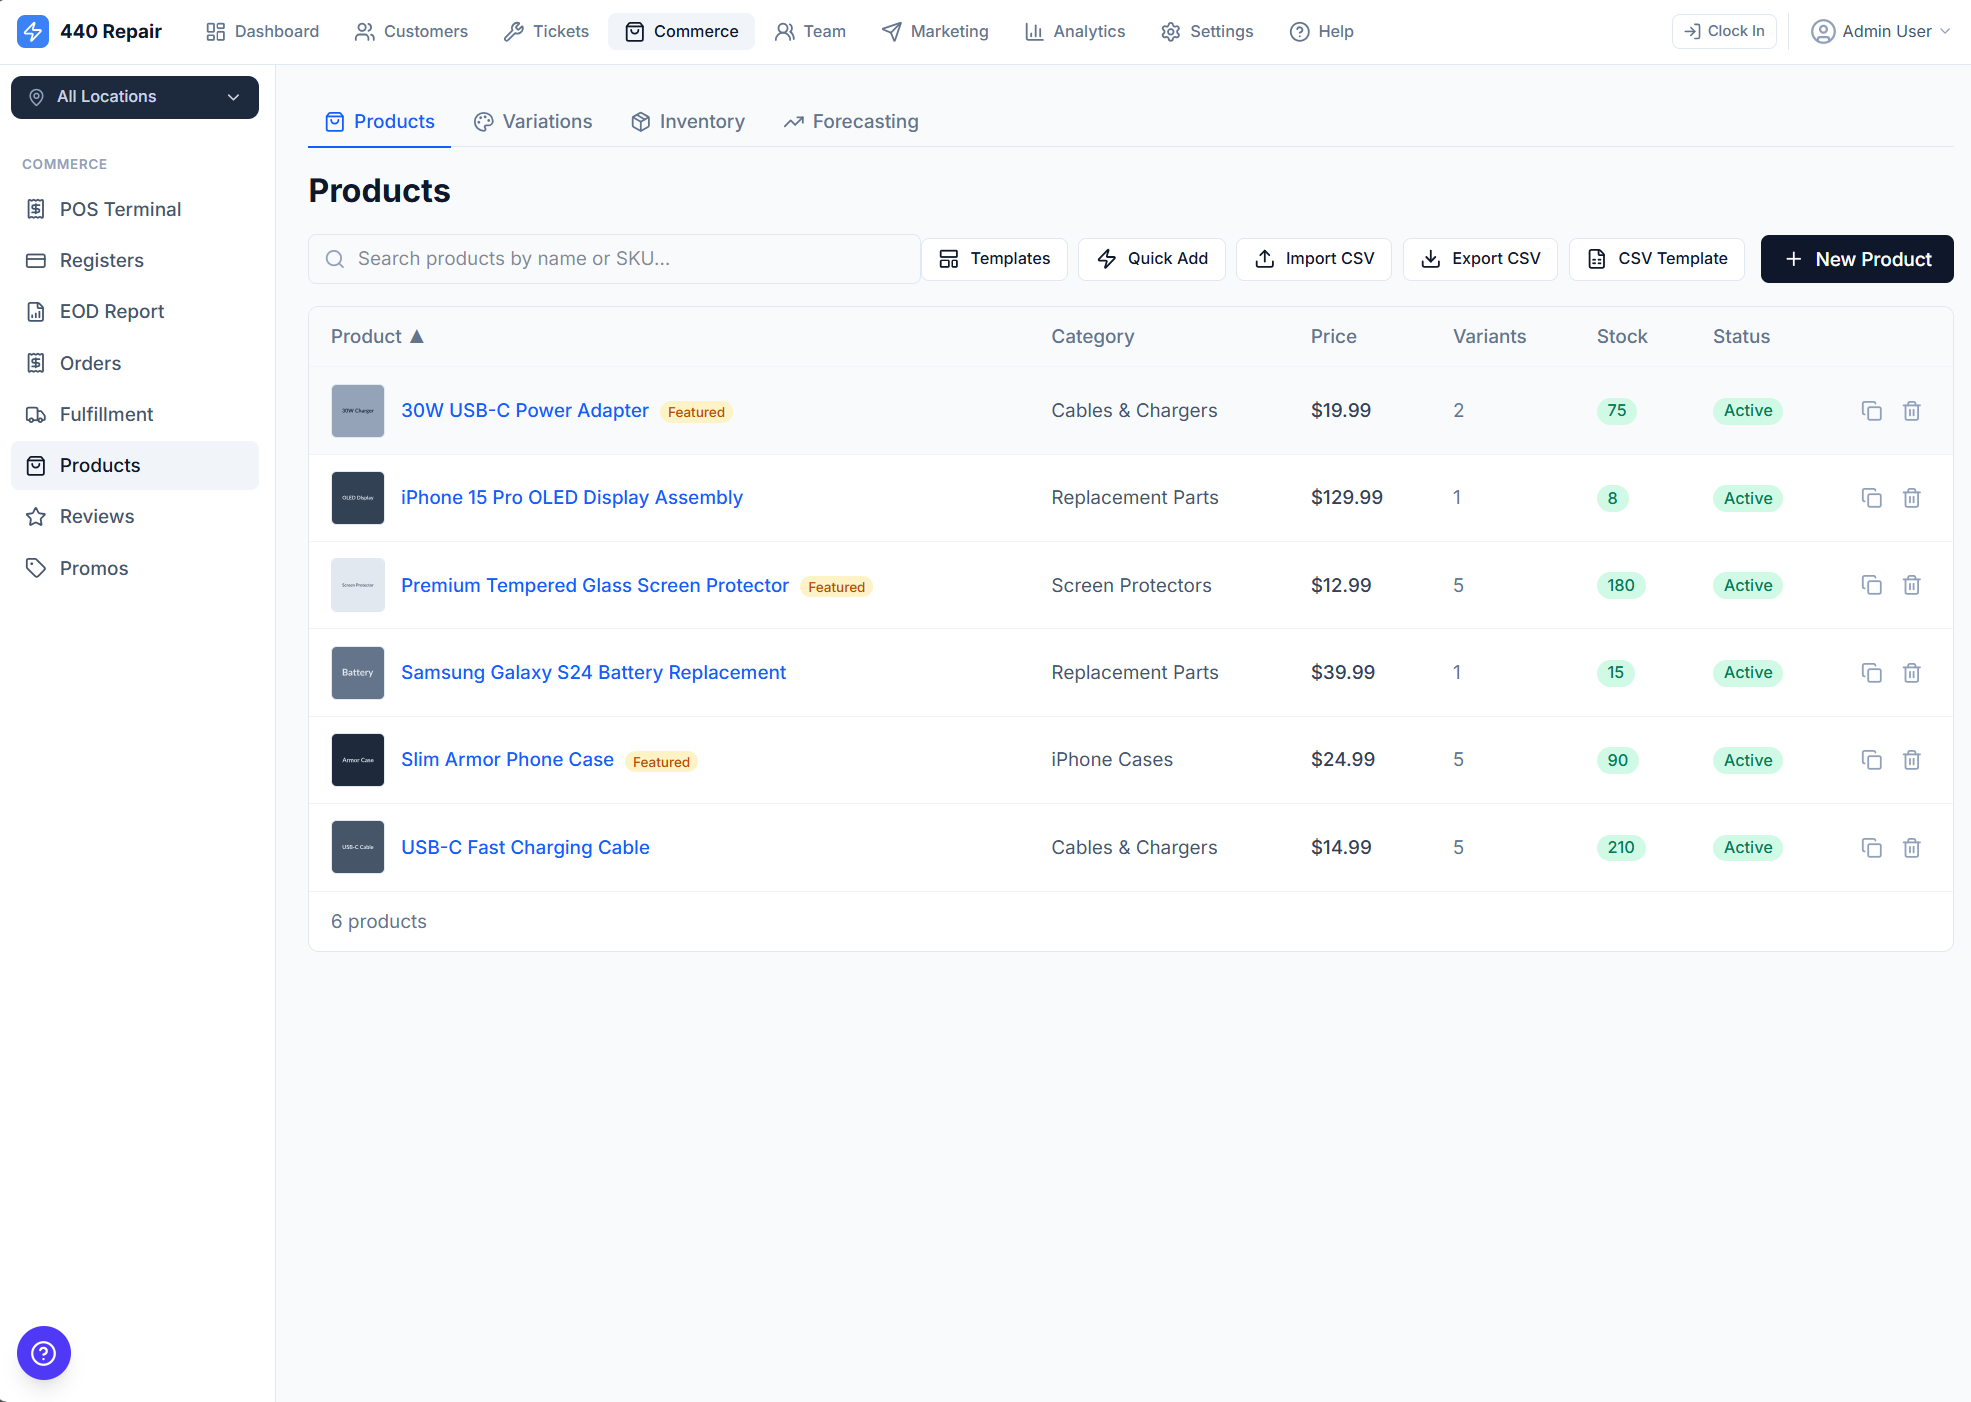Duplicate the 30W USB-C Power Adapter
Viewport: 1971px width, 1402px height.
point(1872,410)
